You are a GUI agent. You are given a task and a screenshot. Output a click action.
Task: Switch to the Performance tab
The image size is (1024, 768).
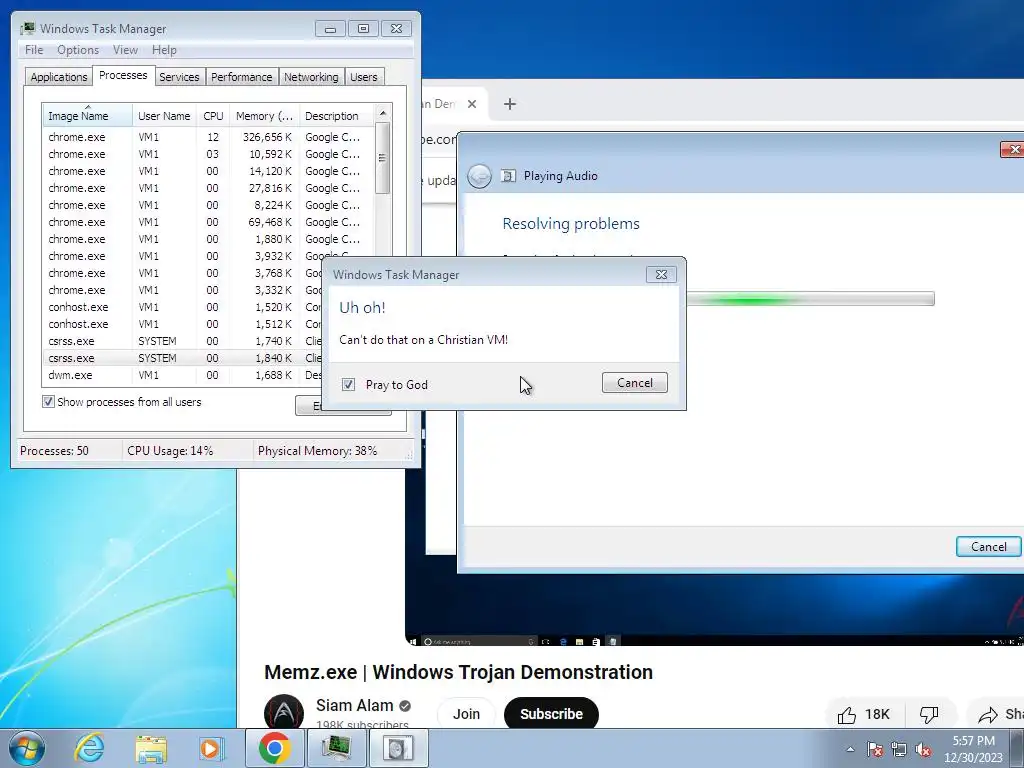[x=242, y=77]
